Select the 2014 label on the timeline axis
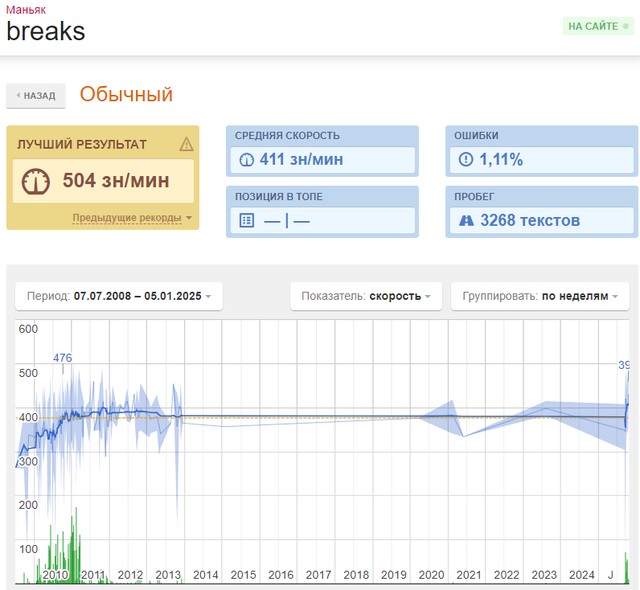 (205, 575)
